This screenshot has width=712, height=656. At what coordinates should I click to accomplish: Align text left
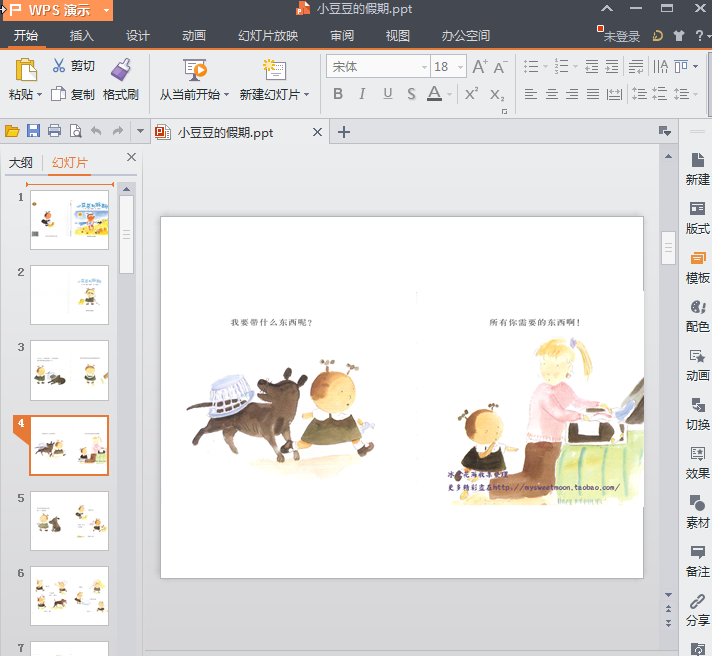click(x=531, y=94)
